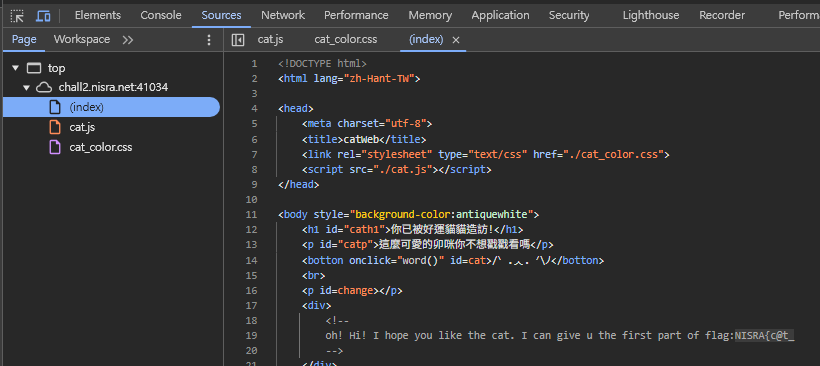Viewport: 820px width, 366px height.
Task: Open cat_color.css from the file tree
Action: [x=100, y=147]
